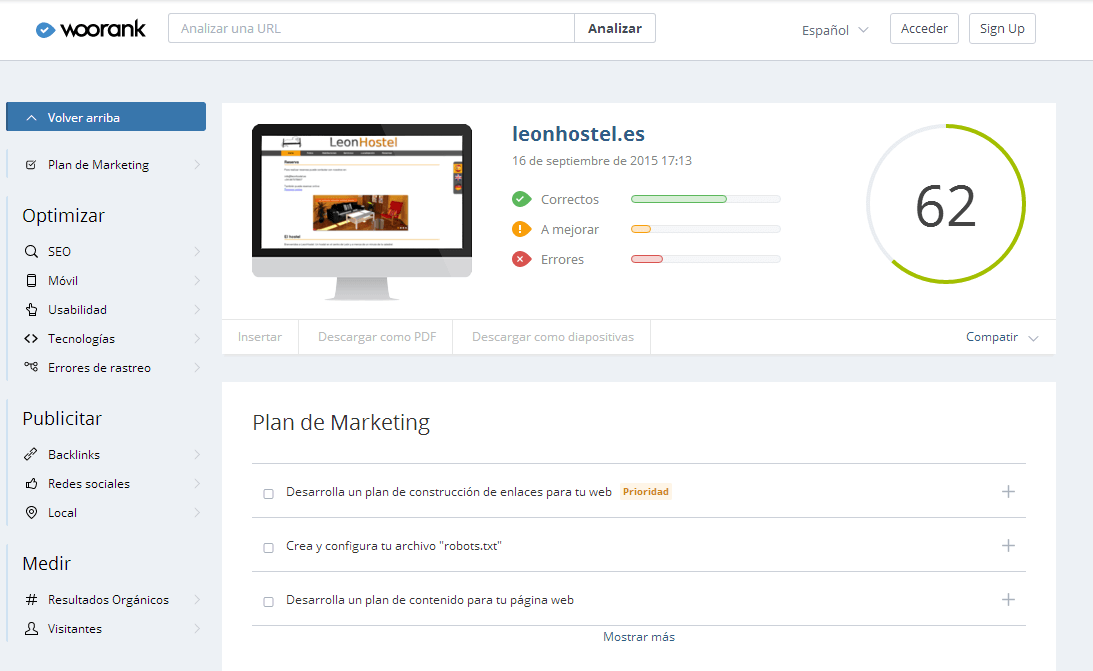Expand the Local section chevron
Screen dimensions: 1093x671
coord(197,513)
